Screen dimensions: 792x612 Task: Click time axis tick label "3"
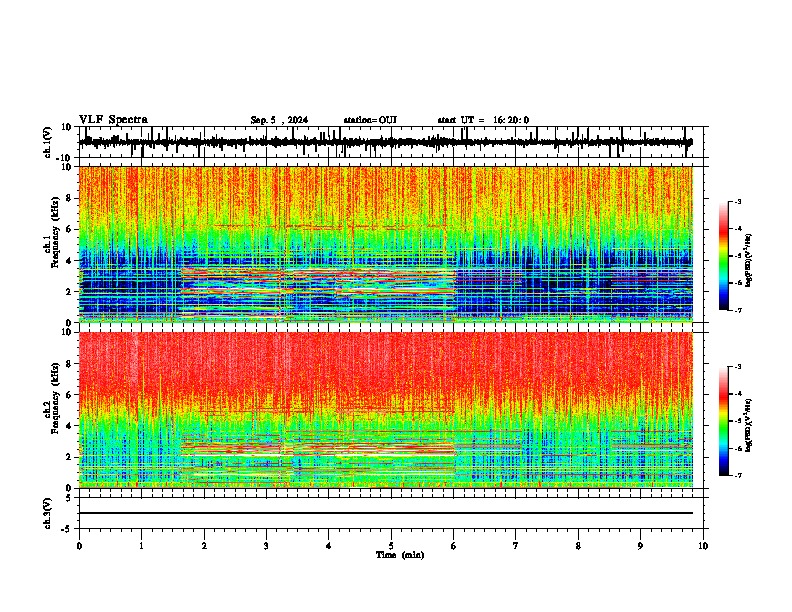click(266, 546)
